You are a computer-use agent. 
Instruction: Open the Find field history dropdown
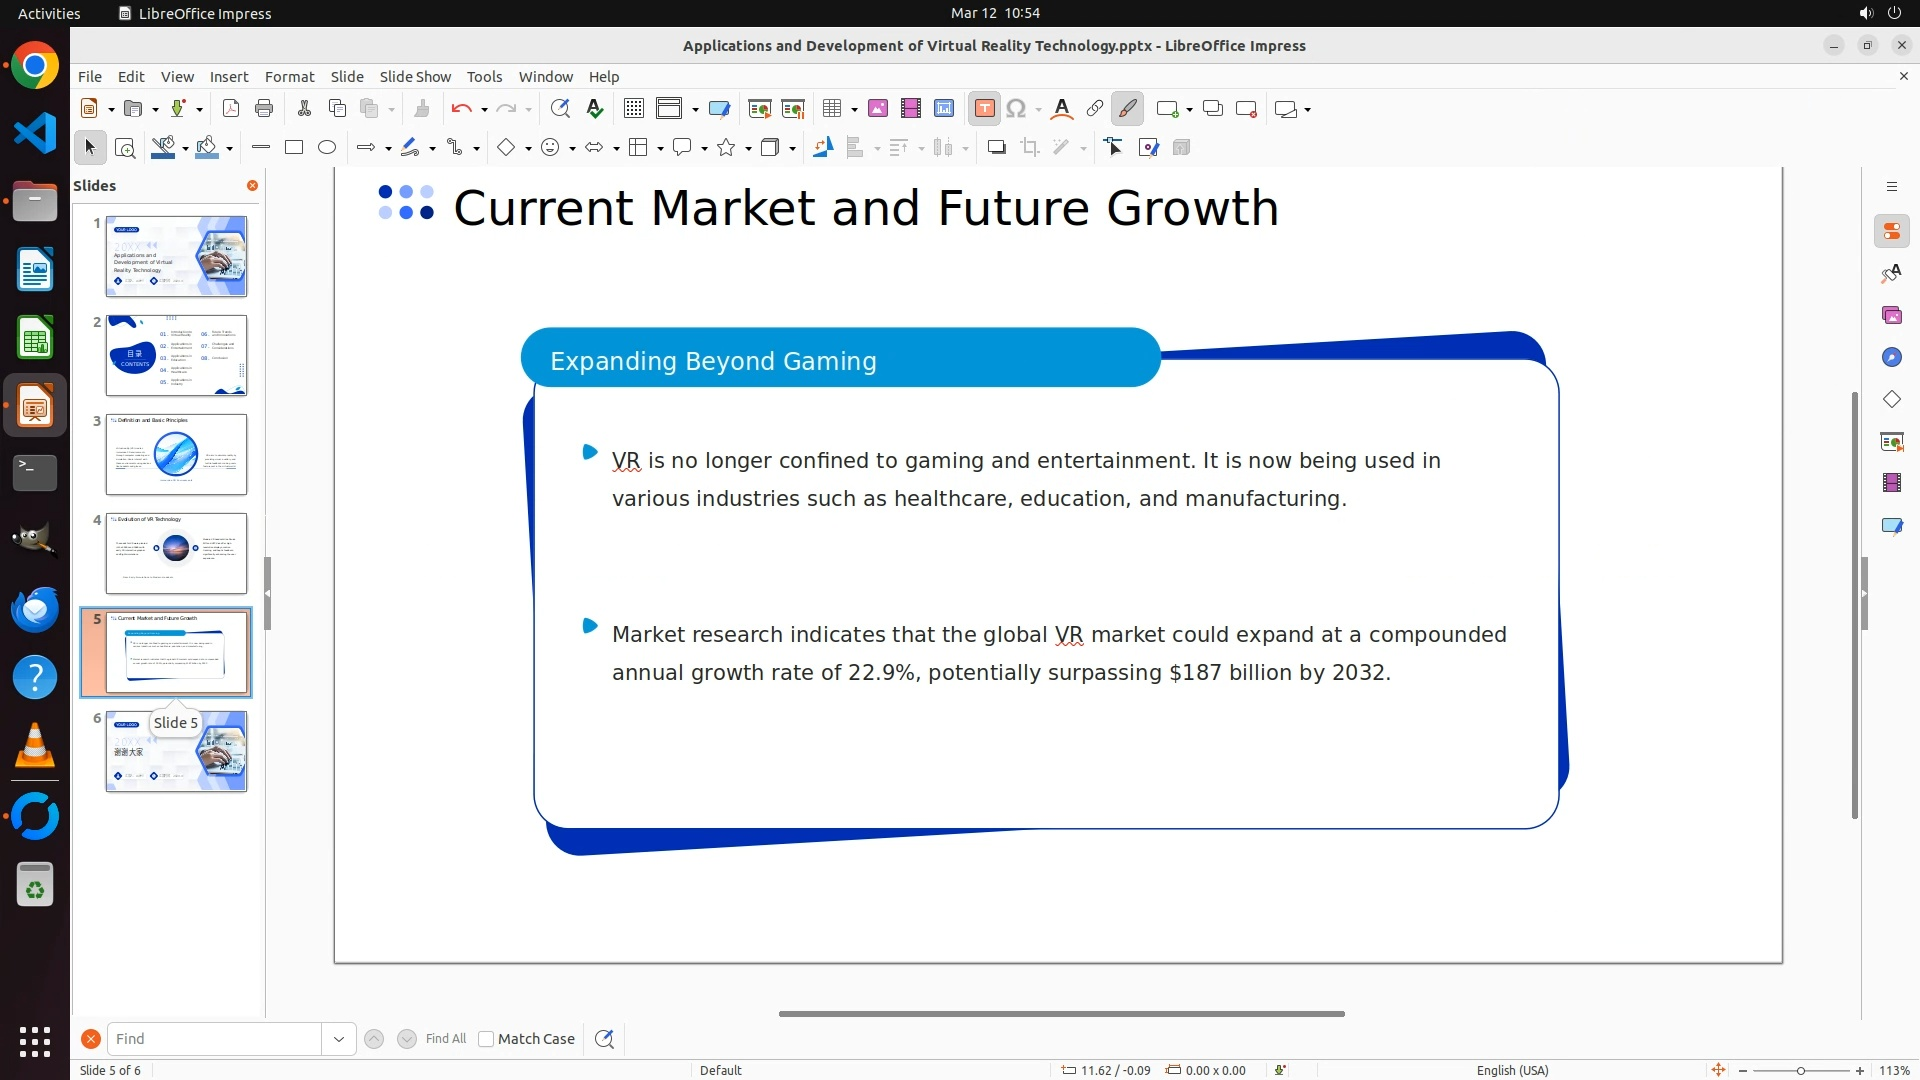coord(338,1039)
